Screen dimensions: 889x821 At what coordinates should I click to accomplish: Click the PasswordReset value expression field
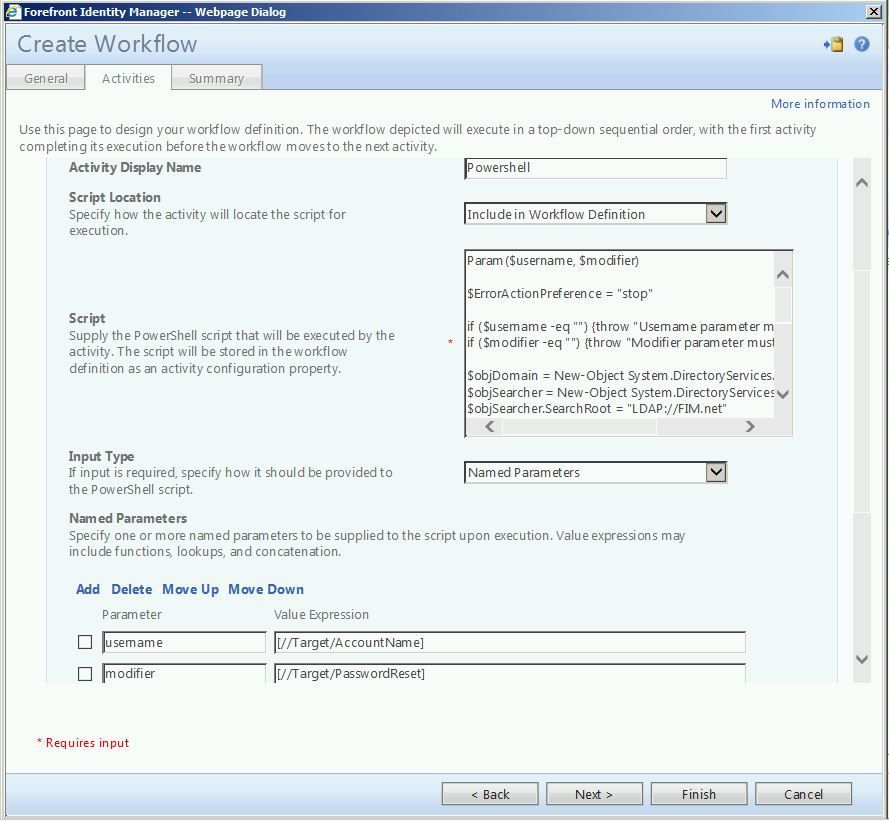[510, 674]
